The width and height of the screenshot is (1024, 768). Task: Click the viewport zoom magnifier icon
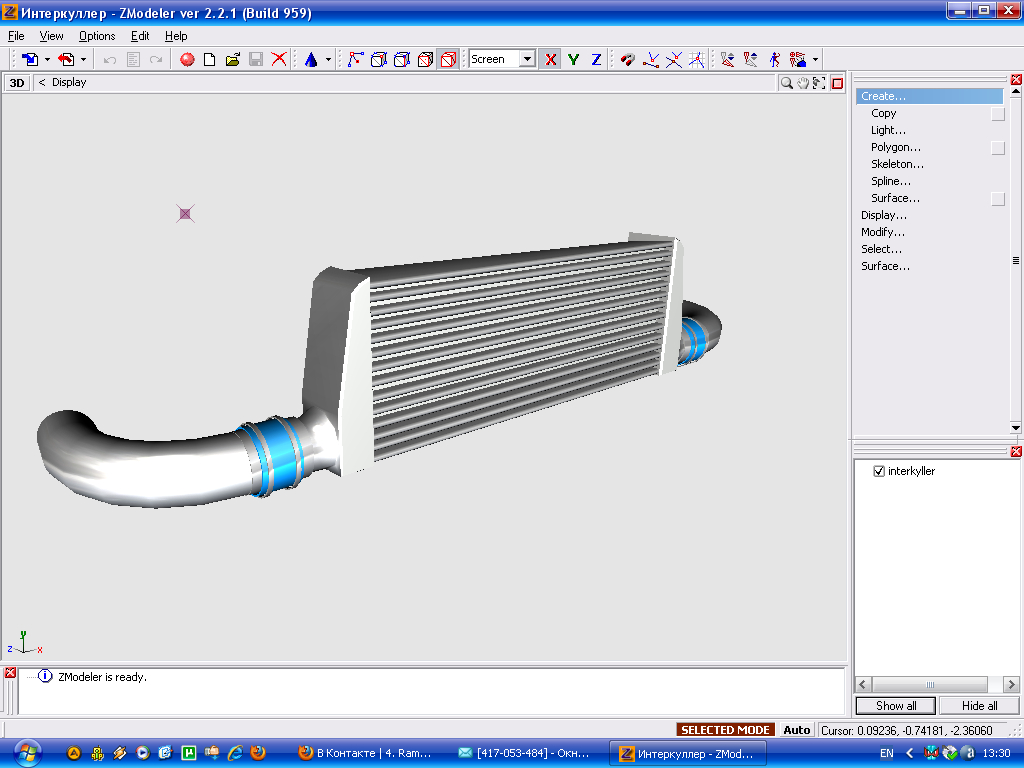click(x=787, y=83)
